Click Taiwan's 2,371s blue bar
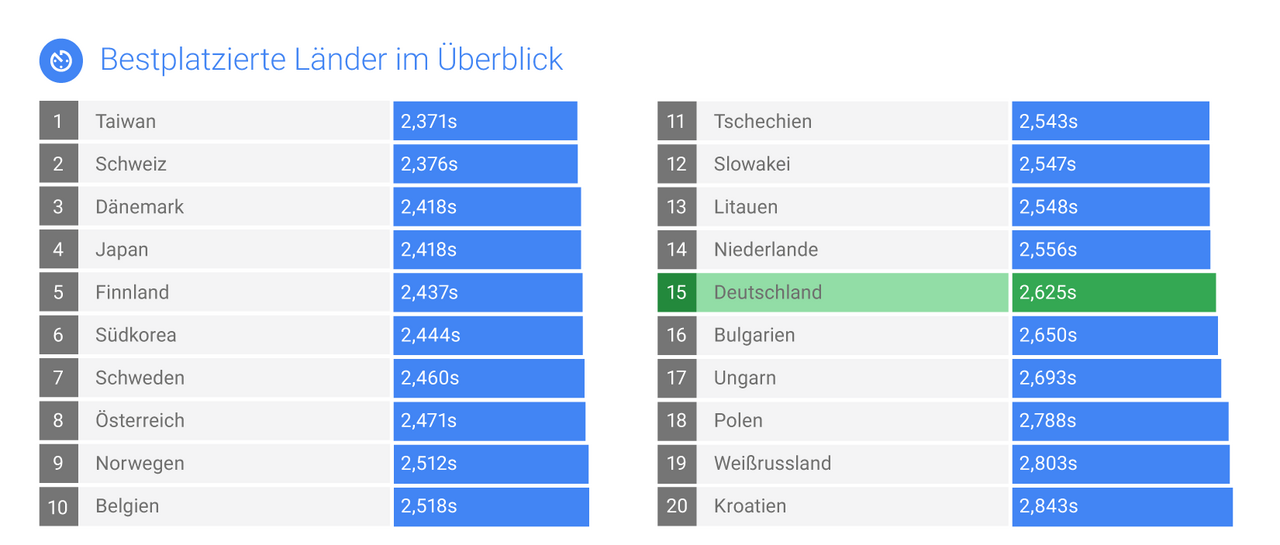The width and height of the screenshot is (1280, 545). click(x=485, y=121)
